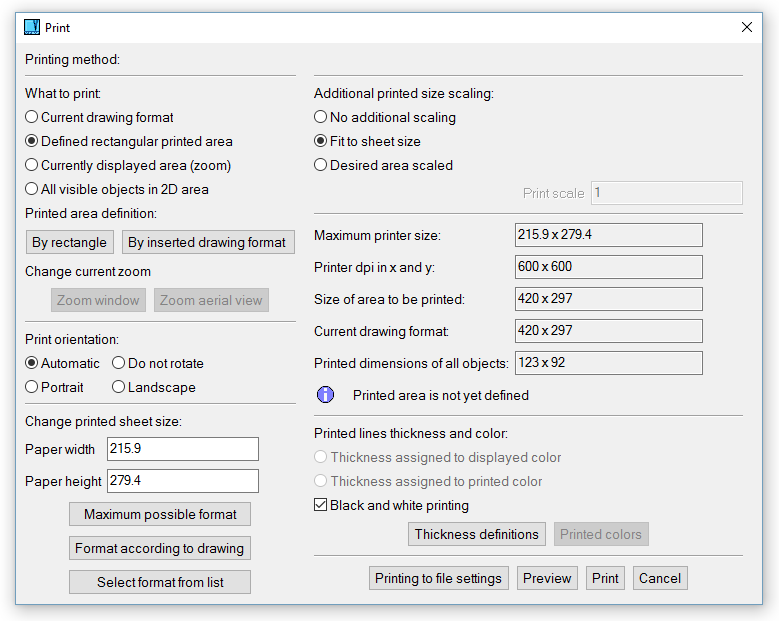Set print orientation to Portrait
779x621 pixels.
click(x=32, y=387)
